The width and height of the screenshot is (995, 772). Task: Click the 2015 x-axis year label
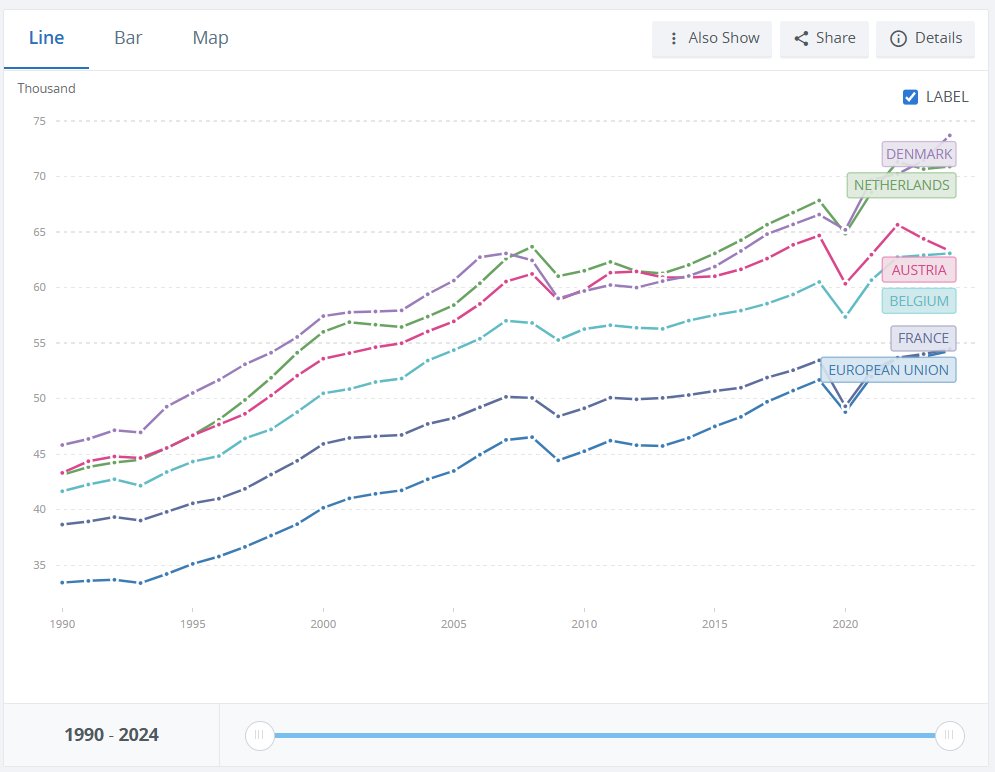click(x=715, y=624)
